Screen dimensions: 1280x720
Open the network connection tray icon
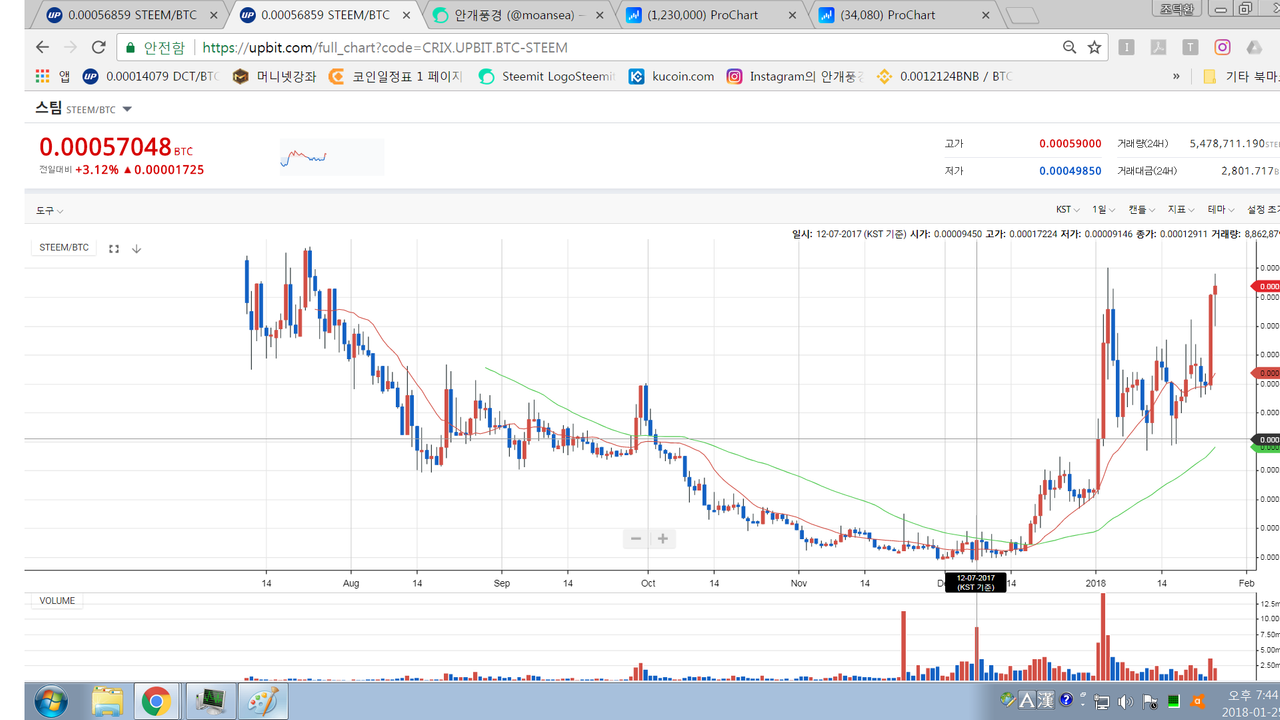(x=1101, y=701)
